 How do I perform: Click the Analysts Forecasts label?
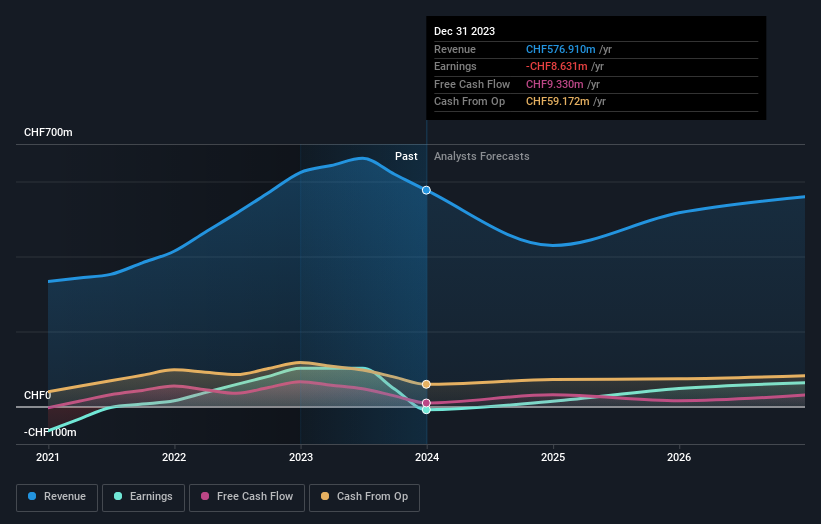pyautogui.click(x=482, y=157)
